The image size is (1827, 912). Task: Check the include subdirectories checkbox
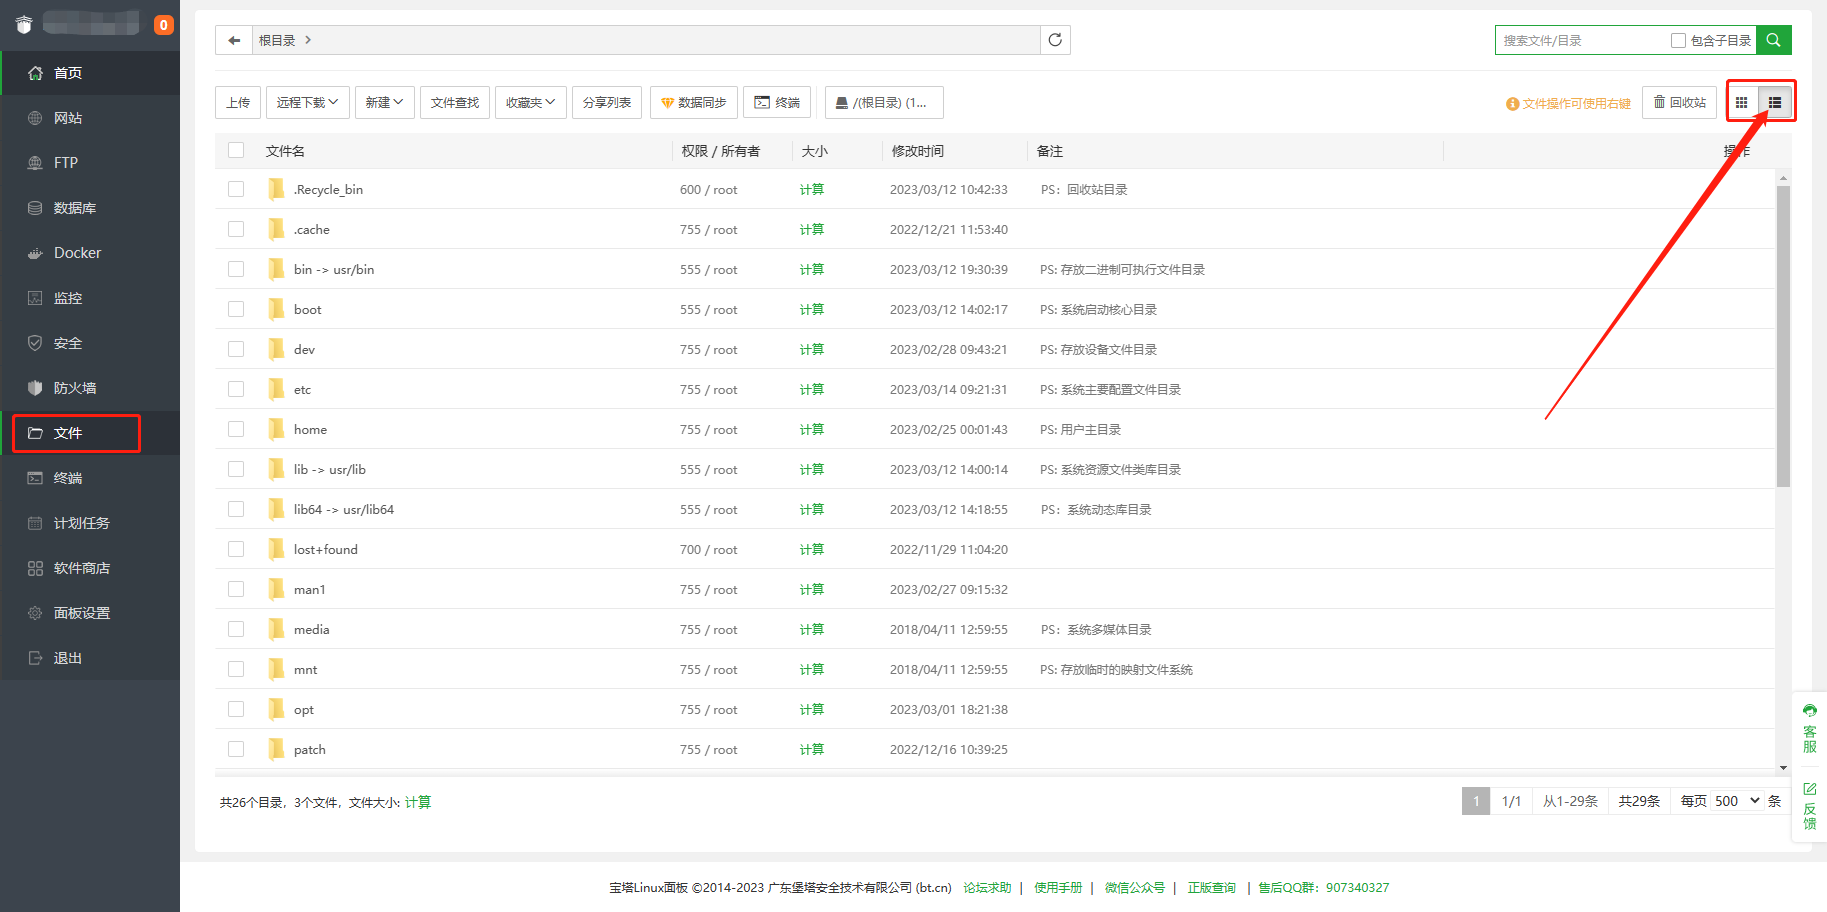pyautogui.click(x=1678, y=40)
